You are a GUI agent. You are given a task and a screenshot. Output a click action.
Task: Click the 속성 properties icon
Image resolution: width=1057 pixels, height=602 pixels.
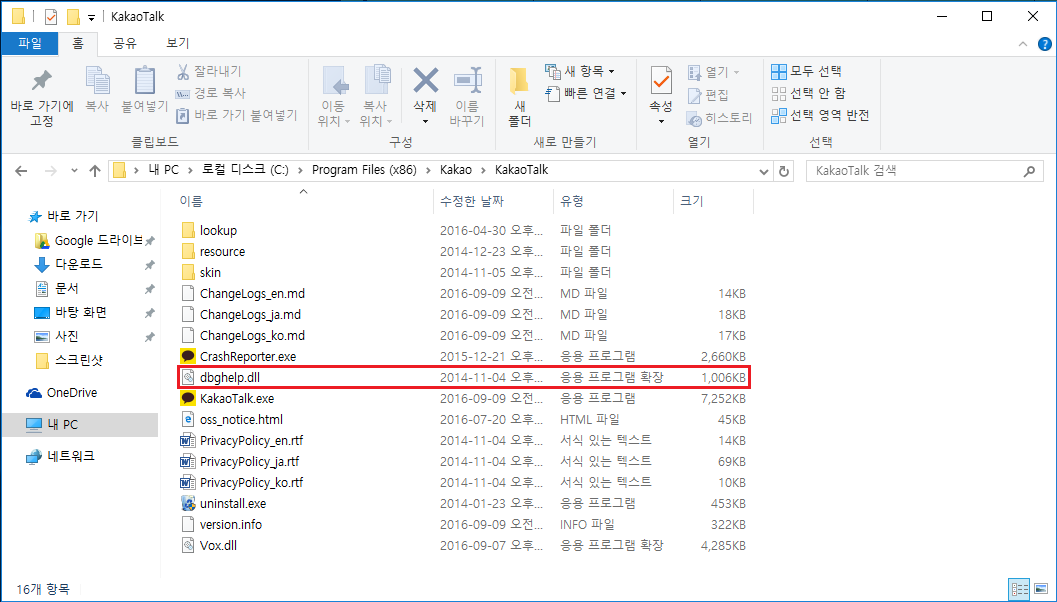point(661,81)
